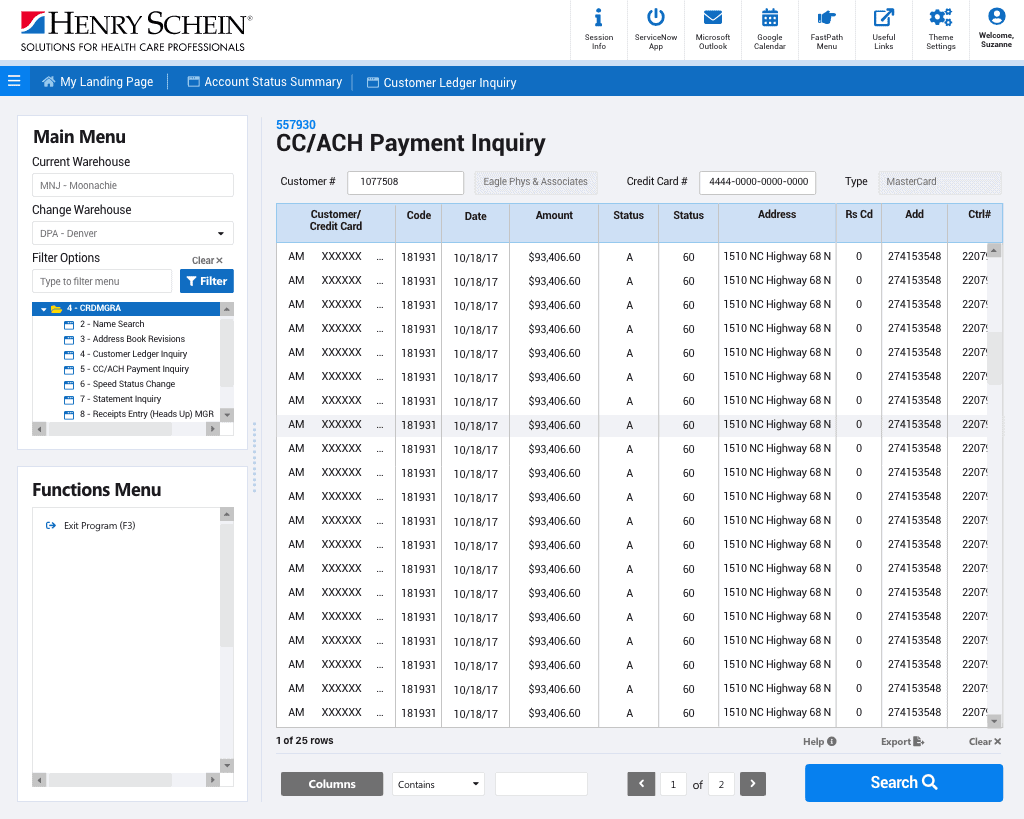Screen dimensions: 1024x819
Task: Click the 557930 program number link
Action: point(296,125)
